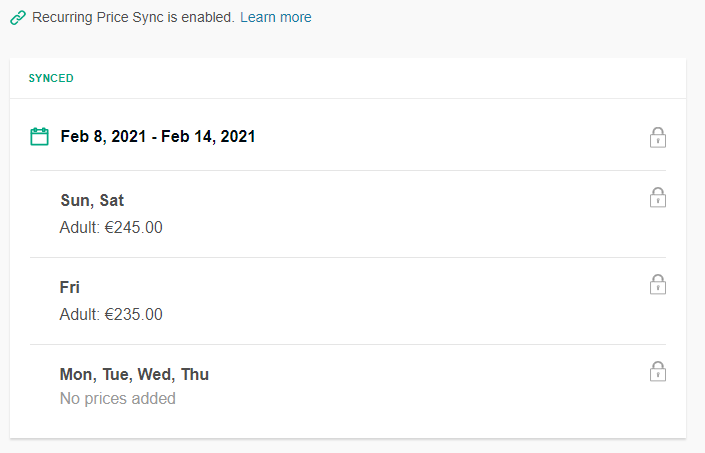Screen dimensions: 705x453
Task: Select the Feb 8, 2021 start date
Action: point(103,137)
